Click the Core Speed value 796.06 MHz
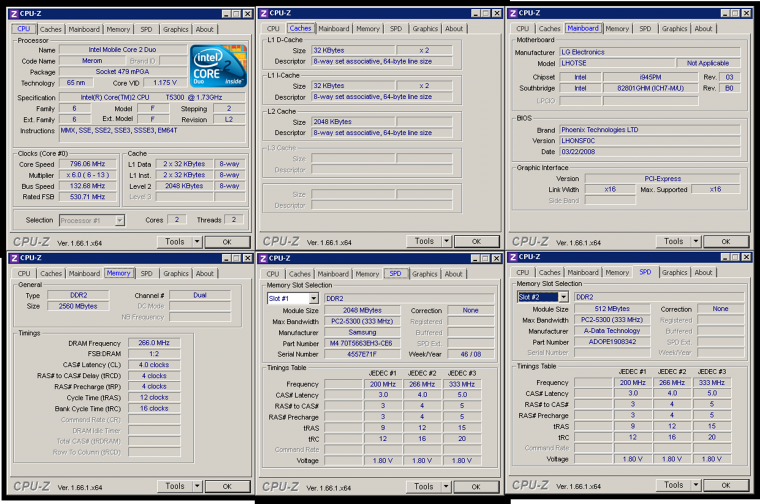This screenshot has width=760, height=504. click(x=88, y=164)
